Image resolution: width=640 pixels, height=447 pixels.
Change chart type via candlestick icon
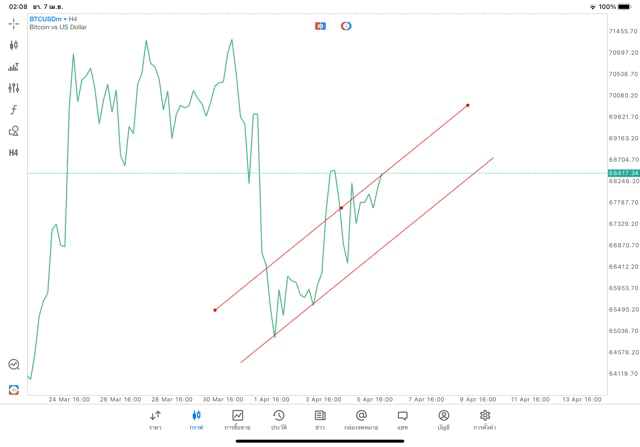point(14,45)
